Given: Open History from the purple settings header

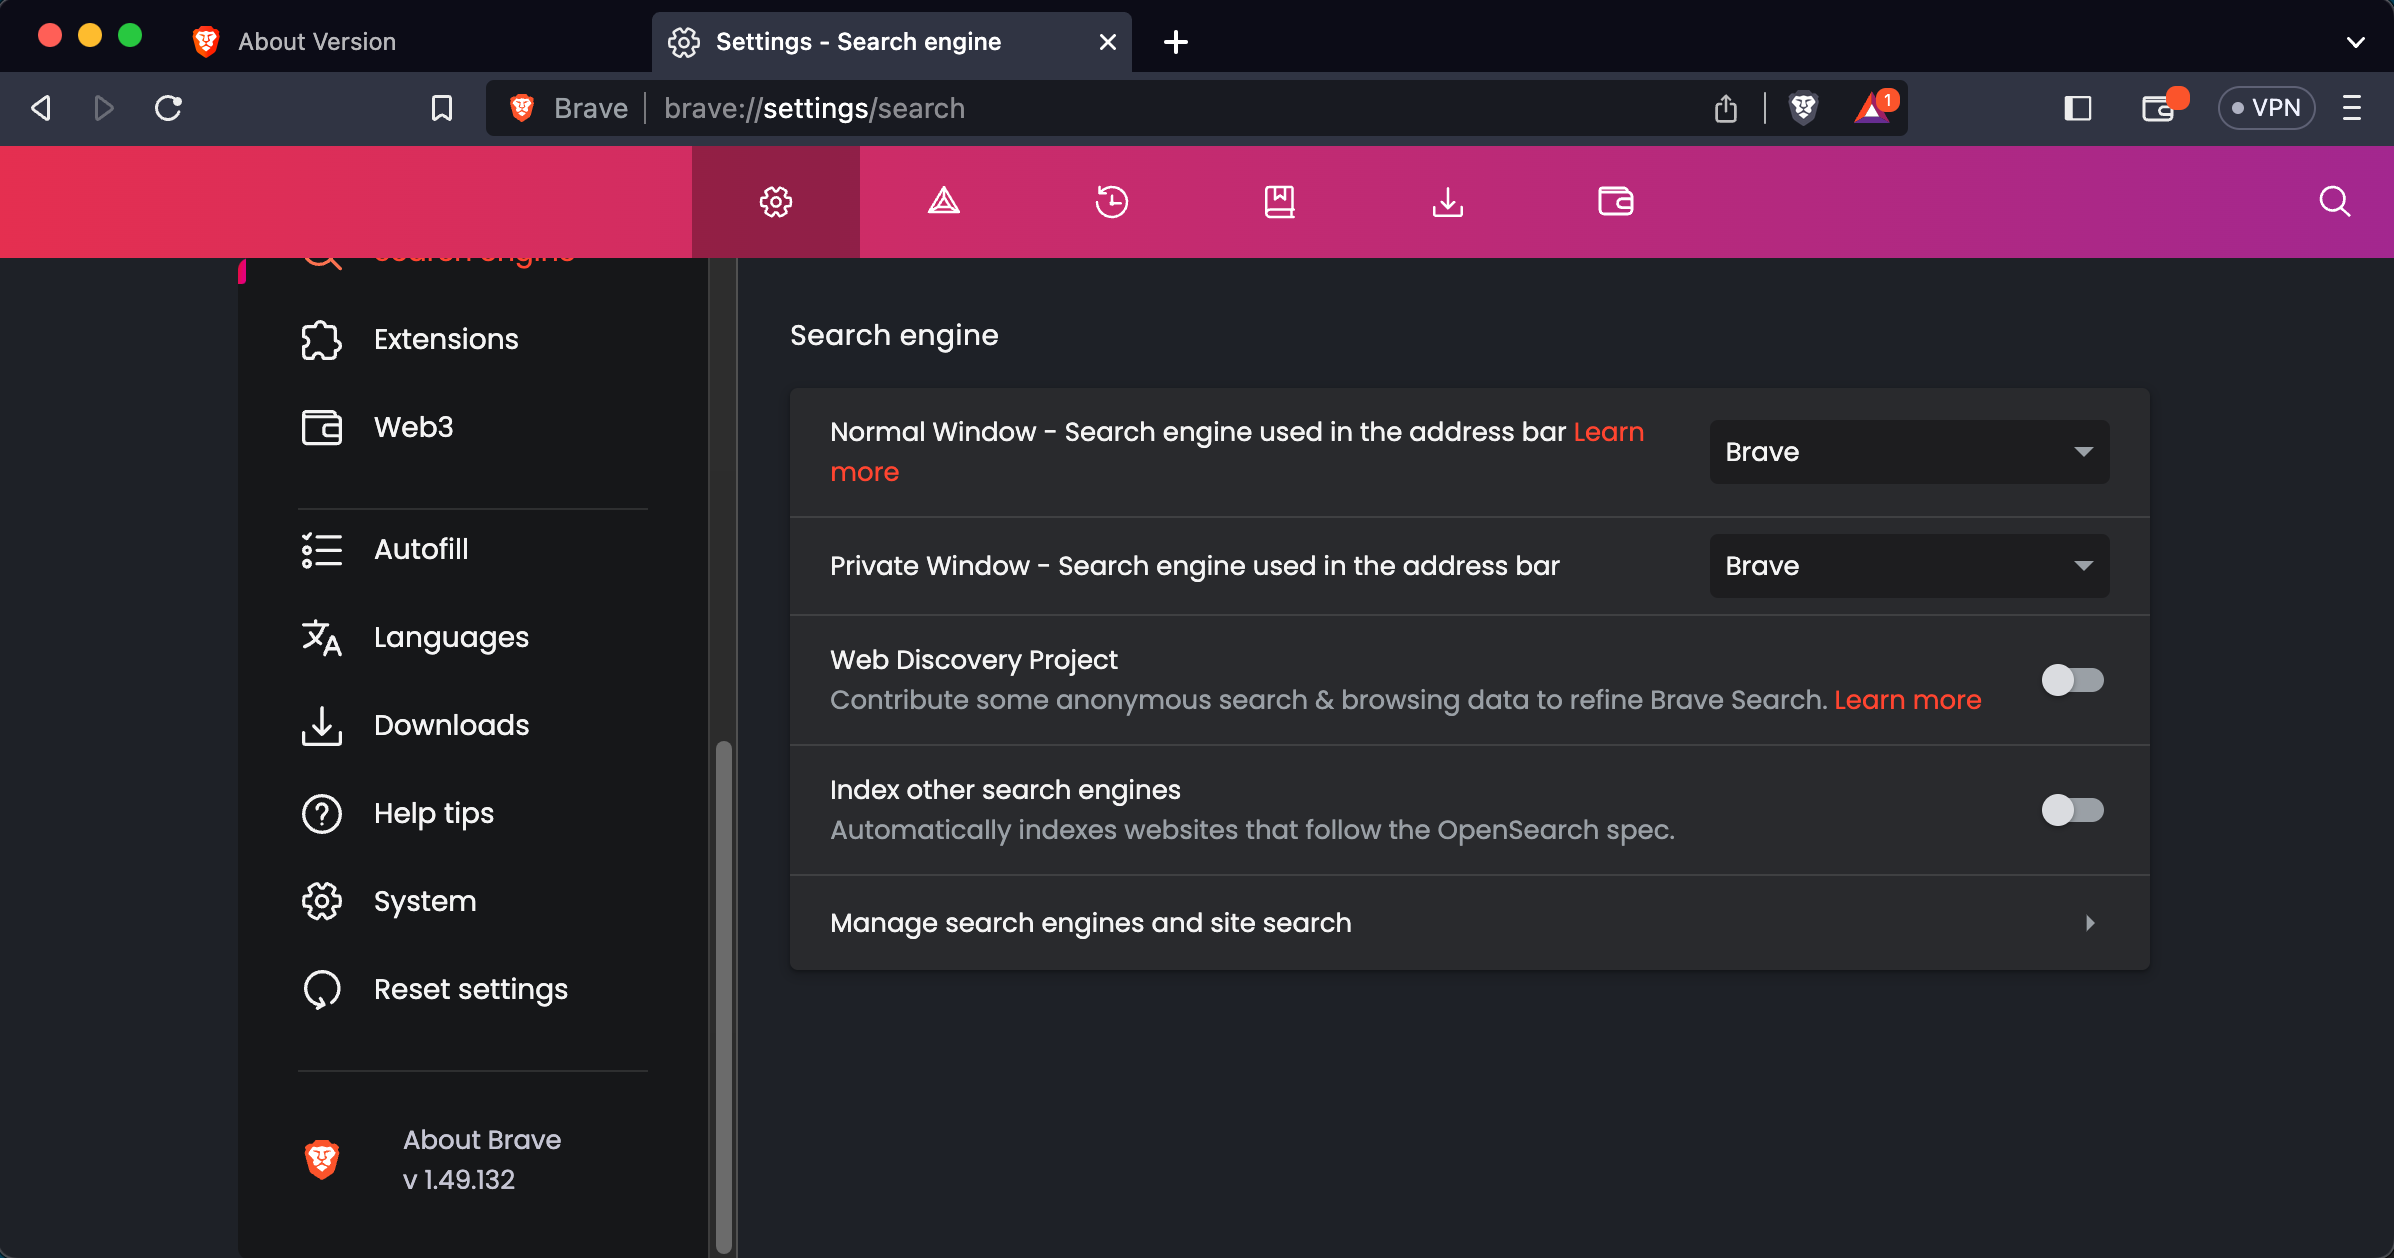Looking at the screenshot, I should tap(1112, 201).
